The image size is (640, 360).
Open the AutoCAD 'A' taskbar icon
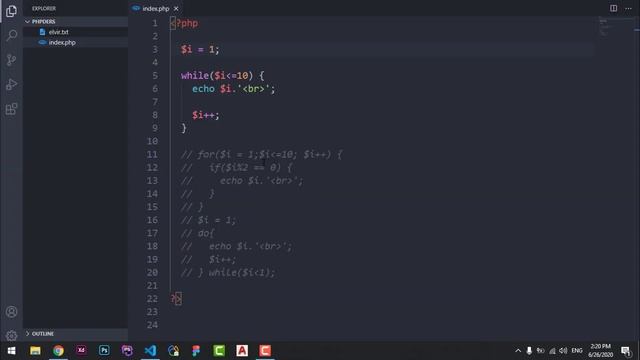point(242,351)
